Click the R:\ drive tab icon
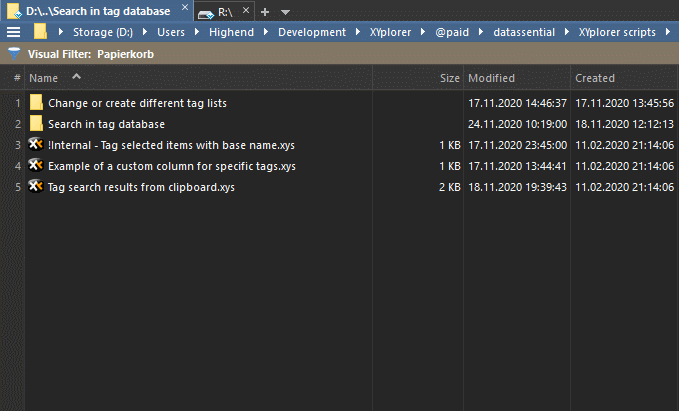 tap(205, 11)
